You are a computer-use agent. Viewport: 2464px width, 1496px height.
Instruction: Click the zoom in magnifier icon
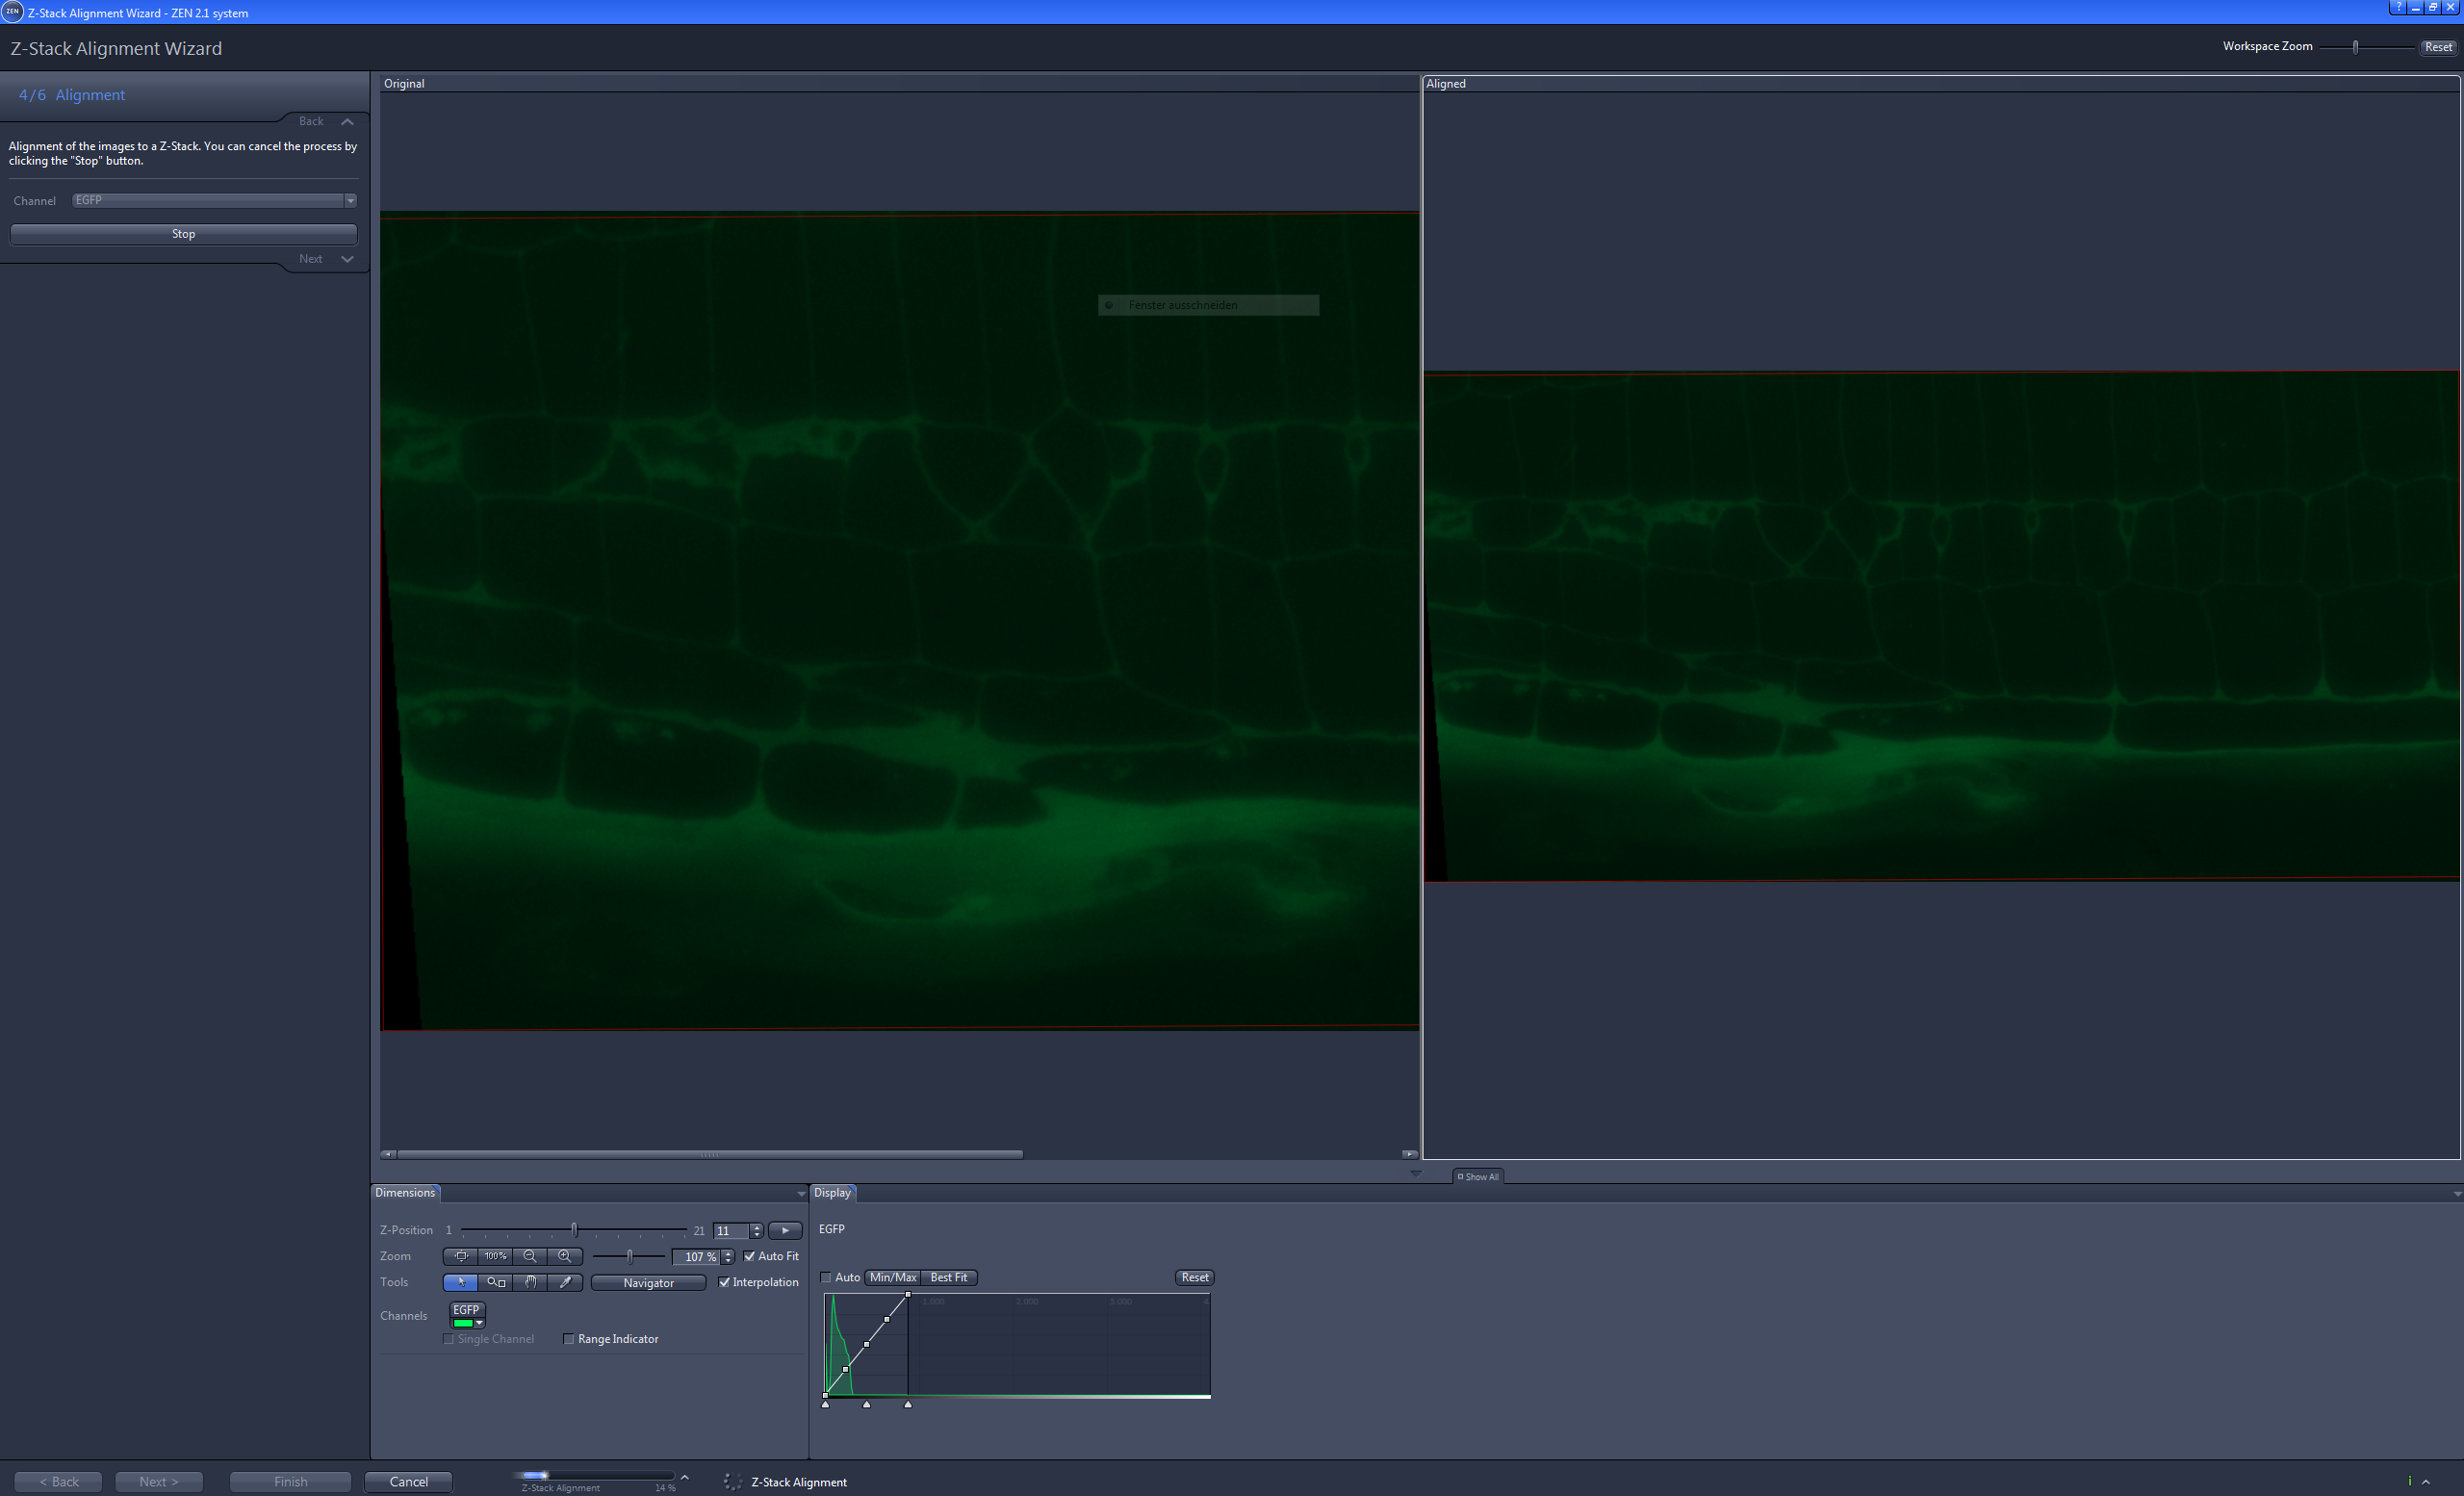566,1257
